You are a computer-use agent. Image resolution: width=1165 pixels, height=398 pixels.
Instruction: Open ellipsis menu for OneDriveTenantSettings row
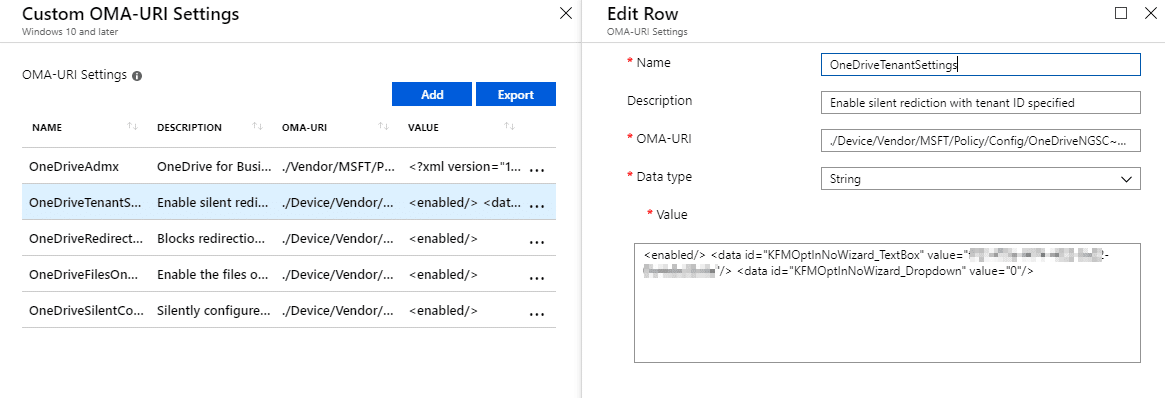coord(536,206)
